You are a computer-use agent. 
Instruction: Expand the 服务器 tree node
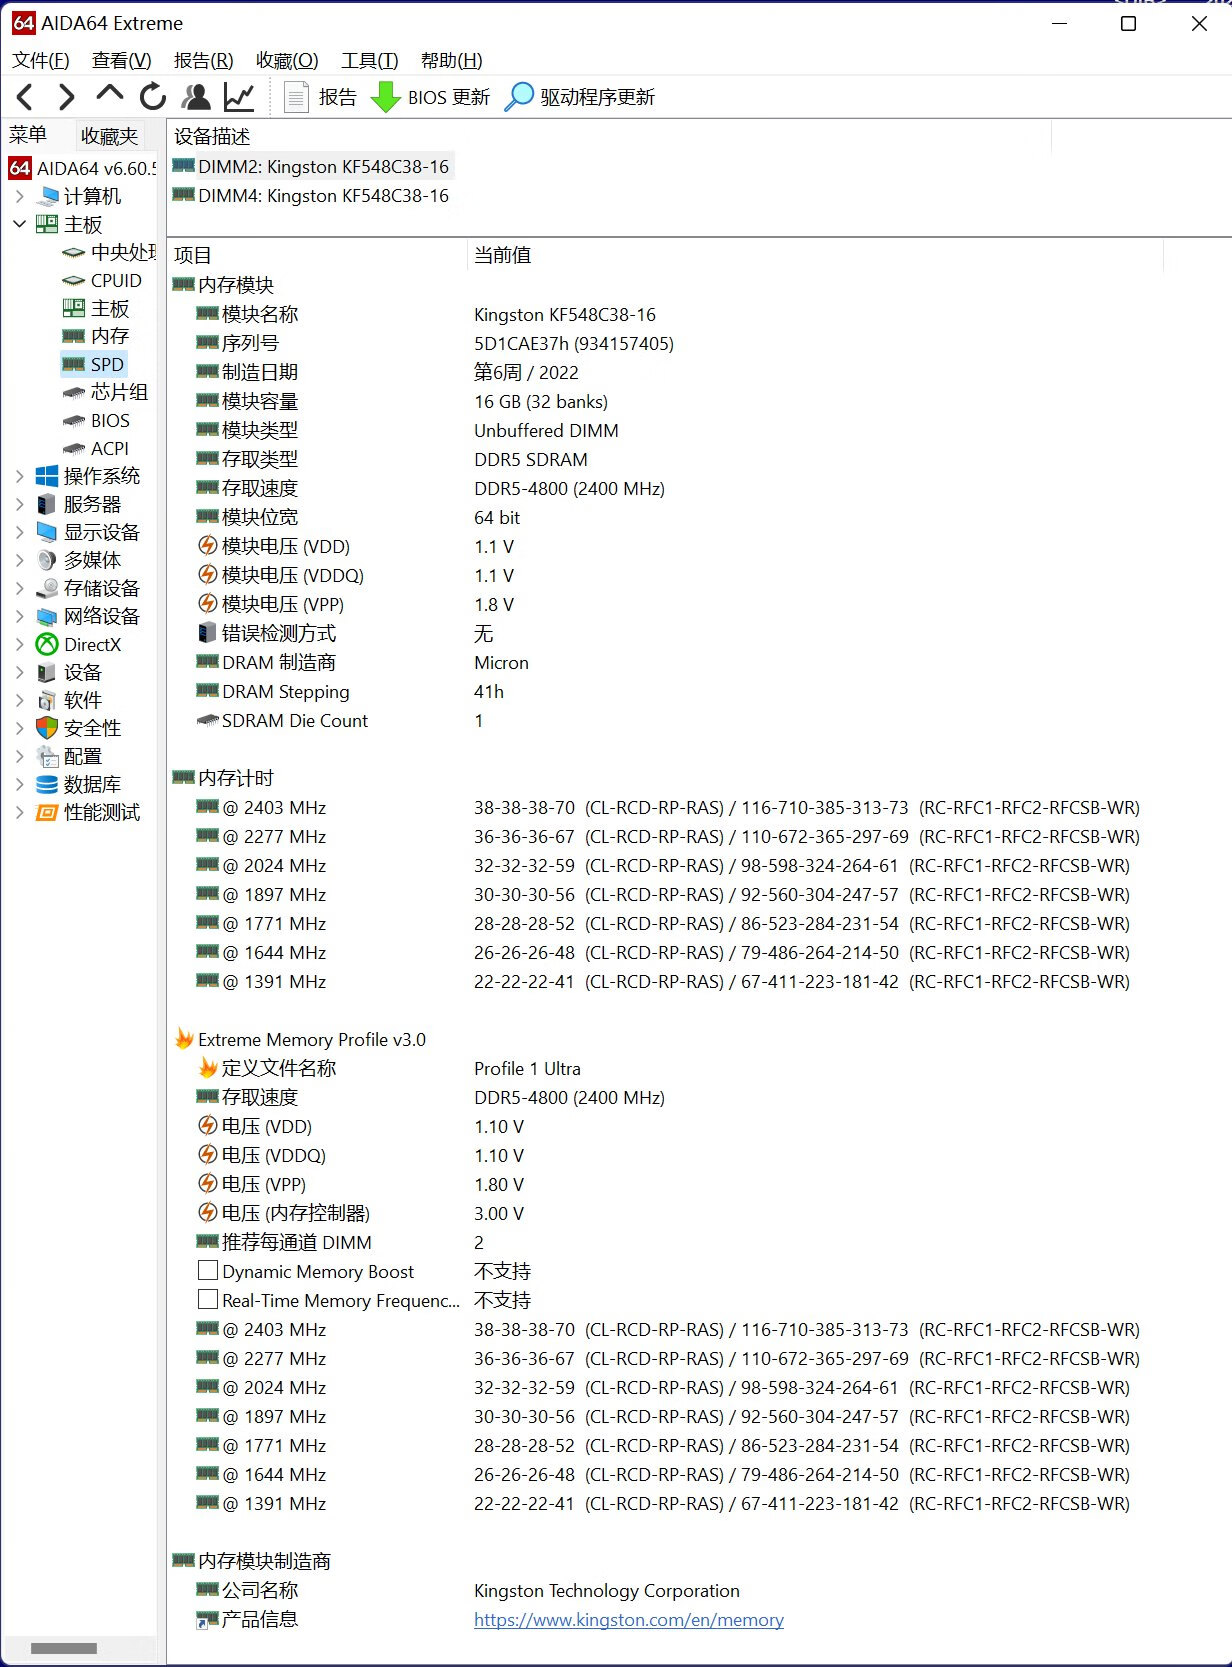[19, 504]
